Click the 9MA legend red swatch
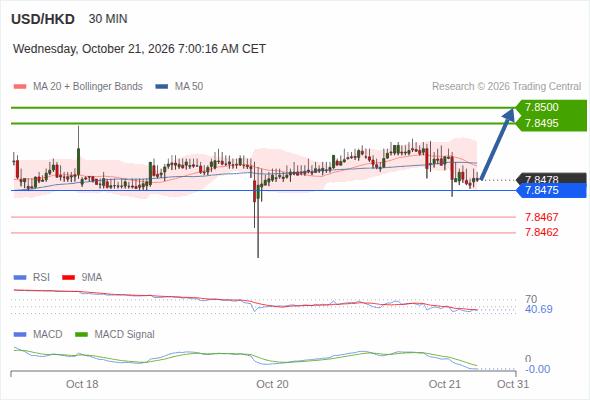 (68, 278)
